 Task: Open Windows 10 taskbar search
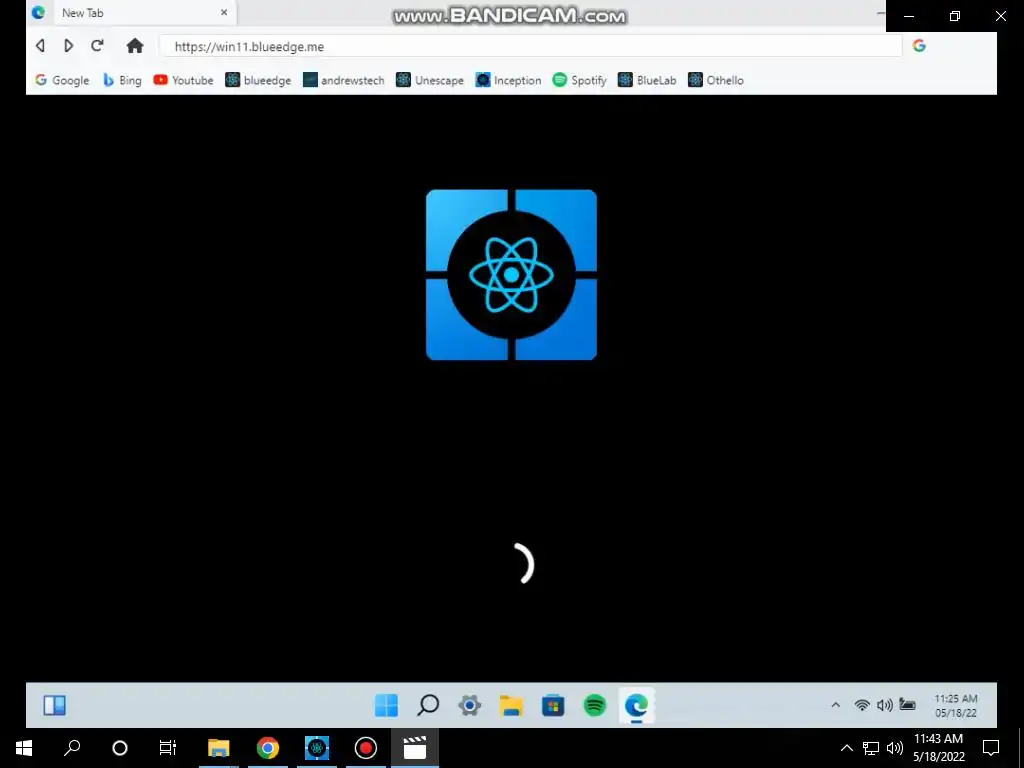72,748
